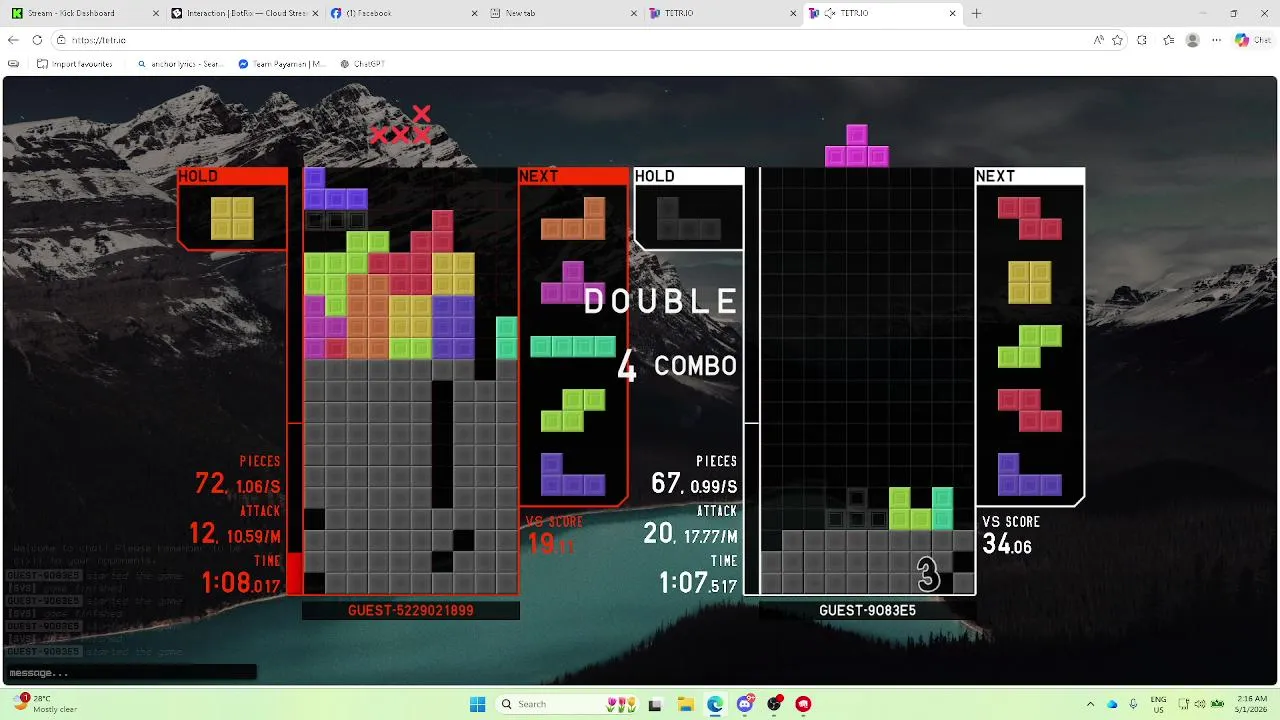Open the anchor lyrics bookmark
The image size is (1280, 720).
coord(179,63)
